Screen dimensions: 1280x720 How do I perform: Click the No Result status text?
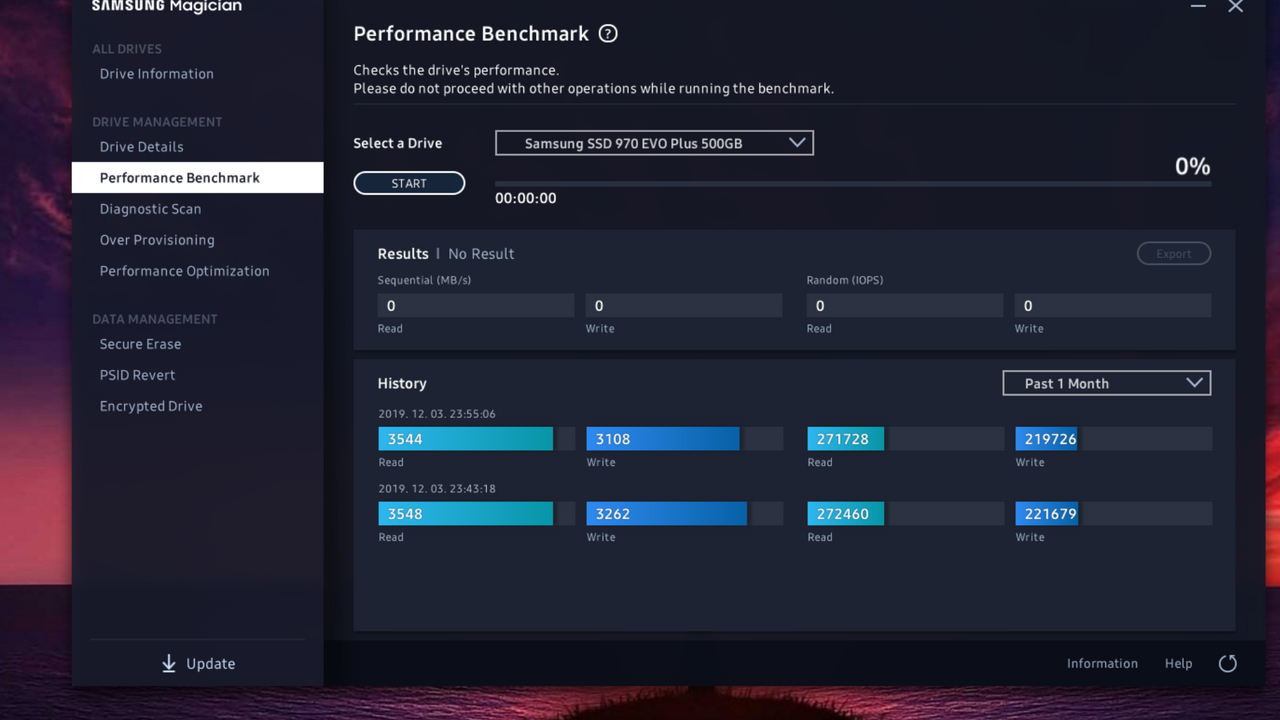pos(481,254)
